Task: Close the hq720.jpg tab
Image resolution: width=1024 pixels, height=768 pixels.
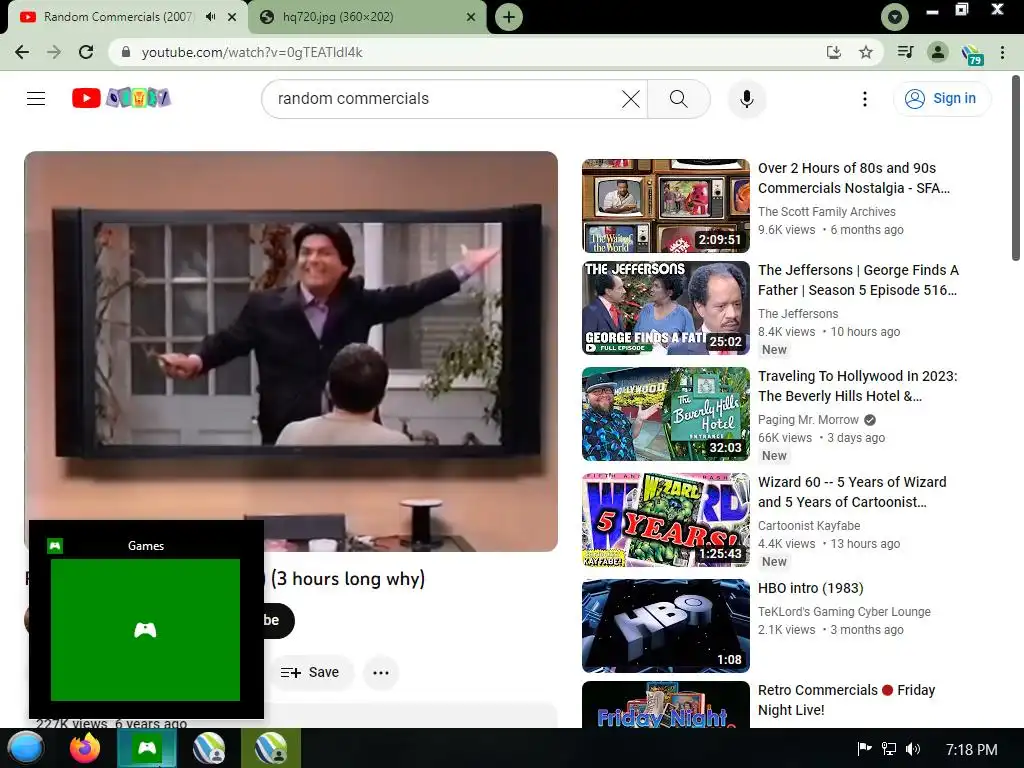Action: 471,17
